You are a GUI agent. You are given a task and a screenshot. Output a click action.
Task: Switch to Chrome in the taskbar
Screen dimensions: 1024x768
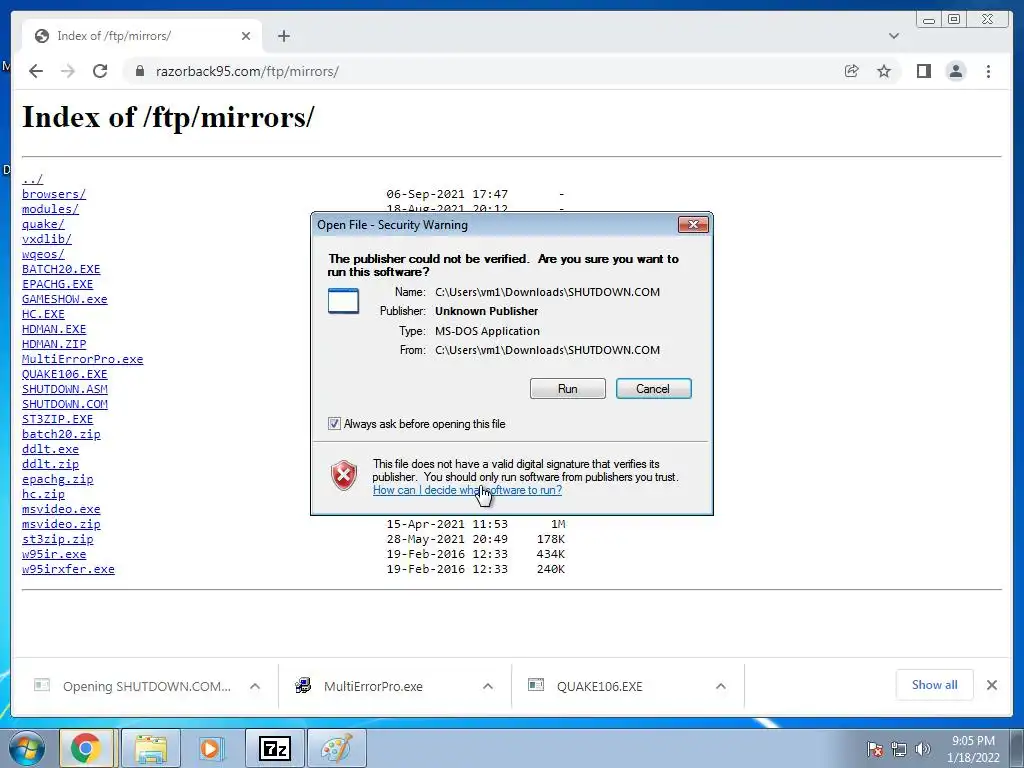[87, 748]
